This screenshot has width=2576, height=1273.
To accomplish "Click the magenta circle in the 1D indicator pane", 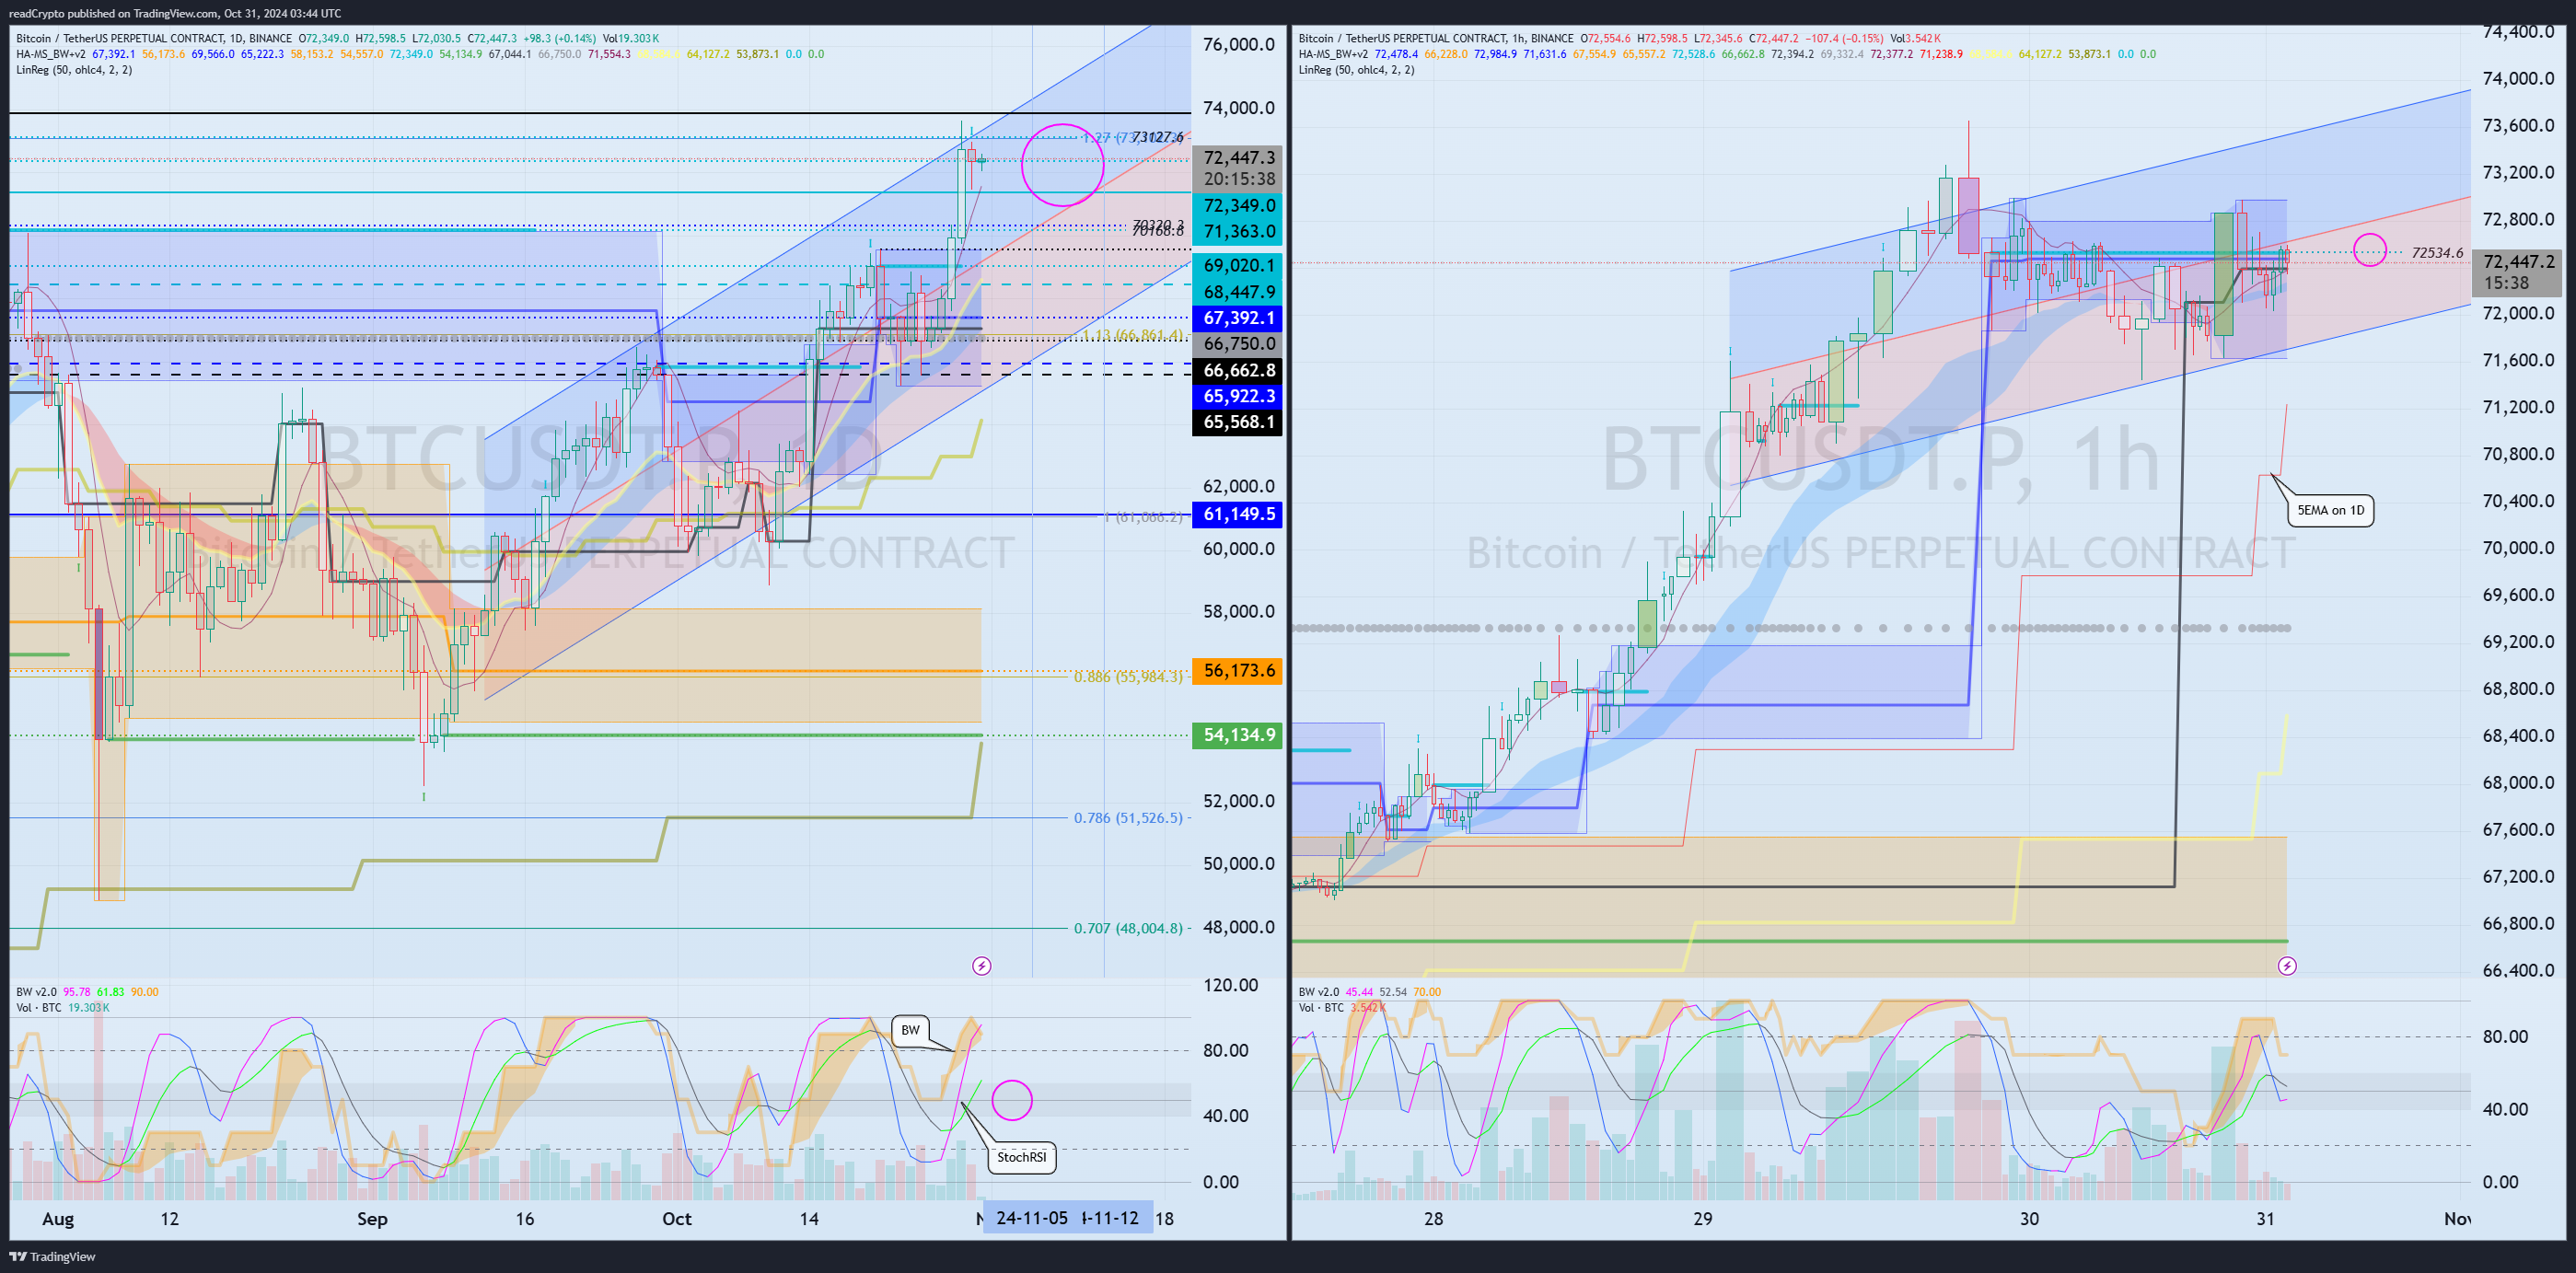I will (x=1012, y=1100).
